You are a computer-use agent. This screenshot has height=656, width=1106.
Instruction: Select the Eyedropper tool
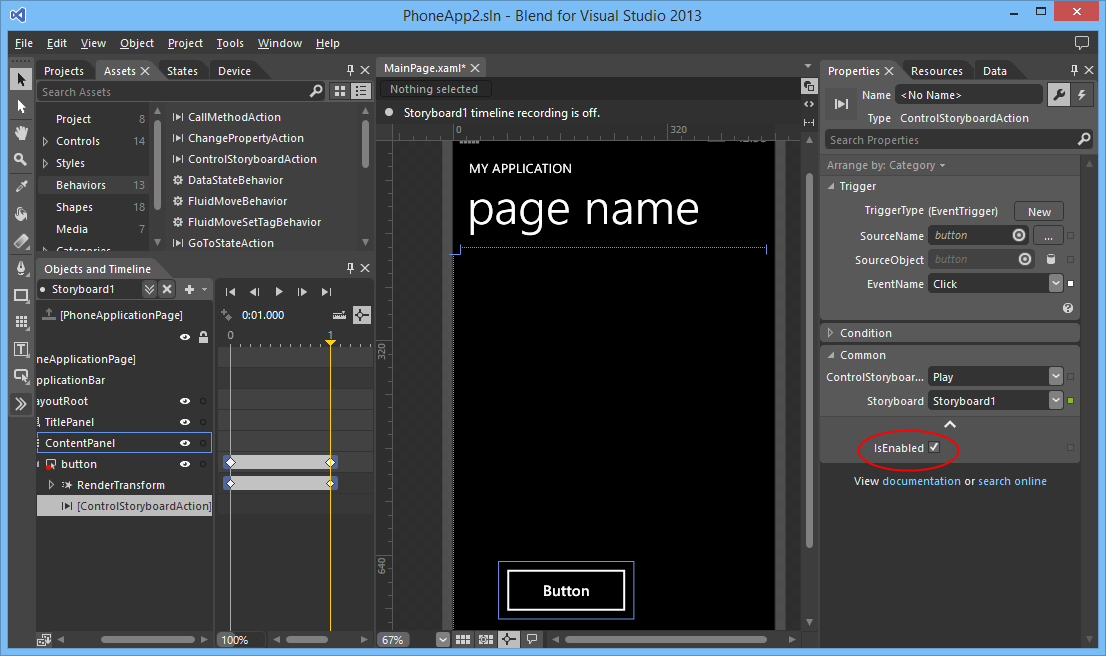click(x=21, y=187)
